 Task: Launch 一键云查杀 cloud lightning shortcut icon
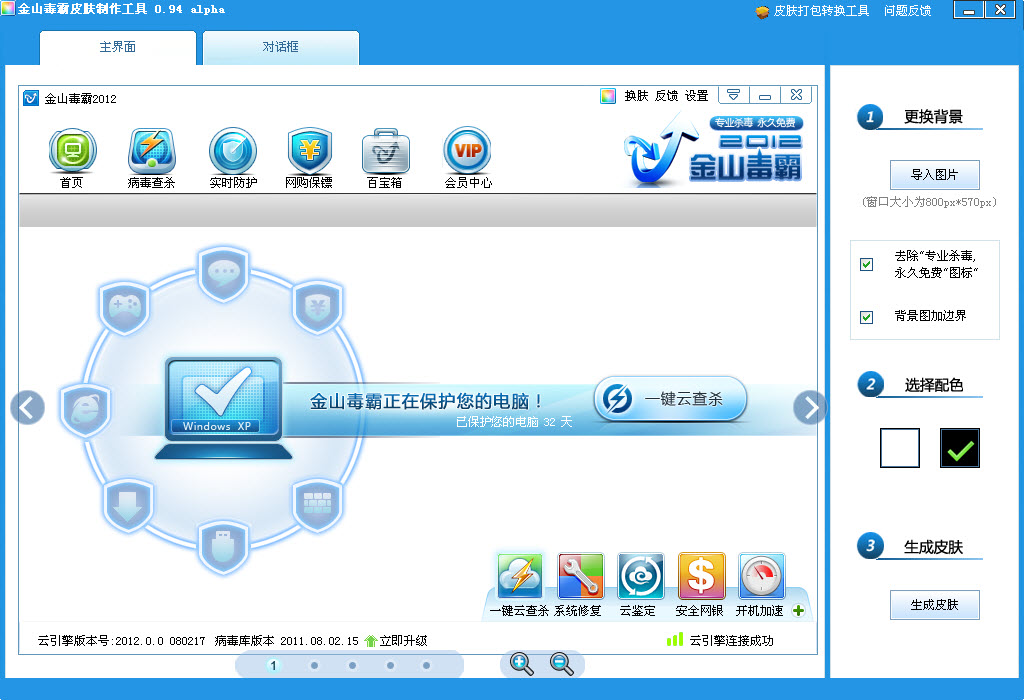[520, 576]
